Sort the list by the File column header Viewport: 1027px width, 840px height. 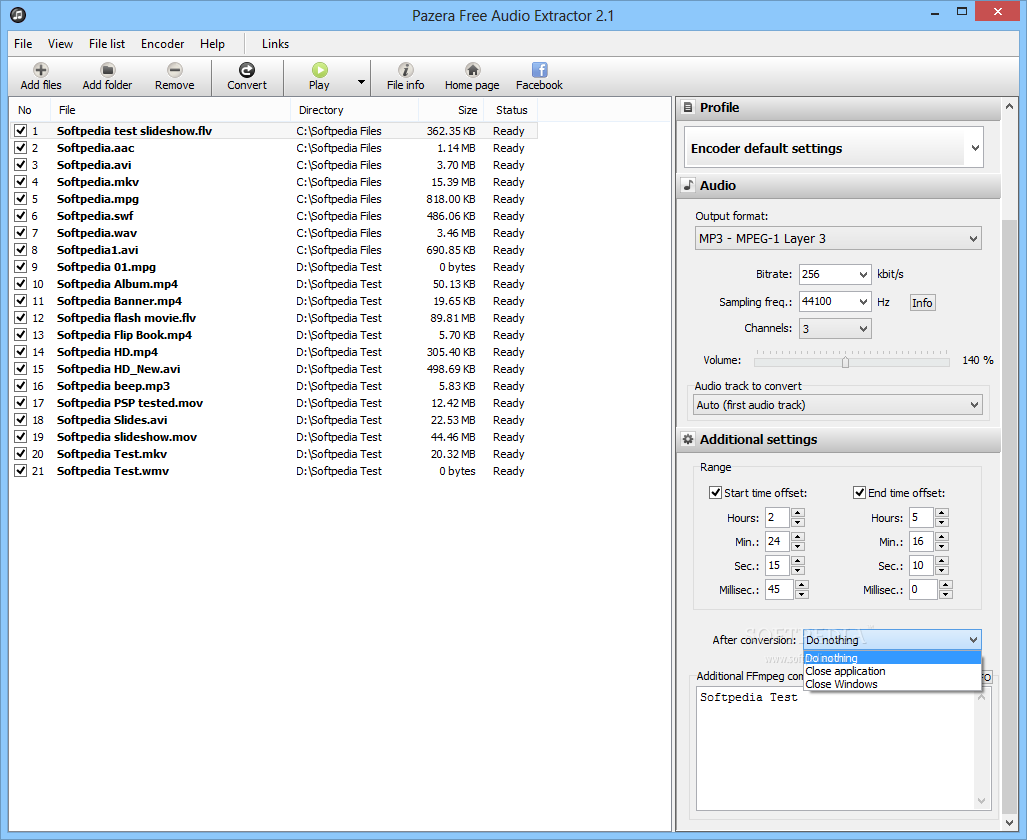pyautogui.click(x=171, y=110)
